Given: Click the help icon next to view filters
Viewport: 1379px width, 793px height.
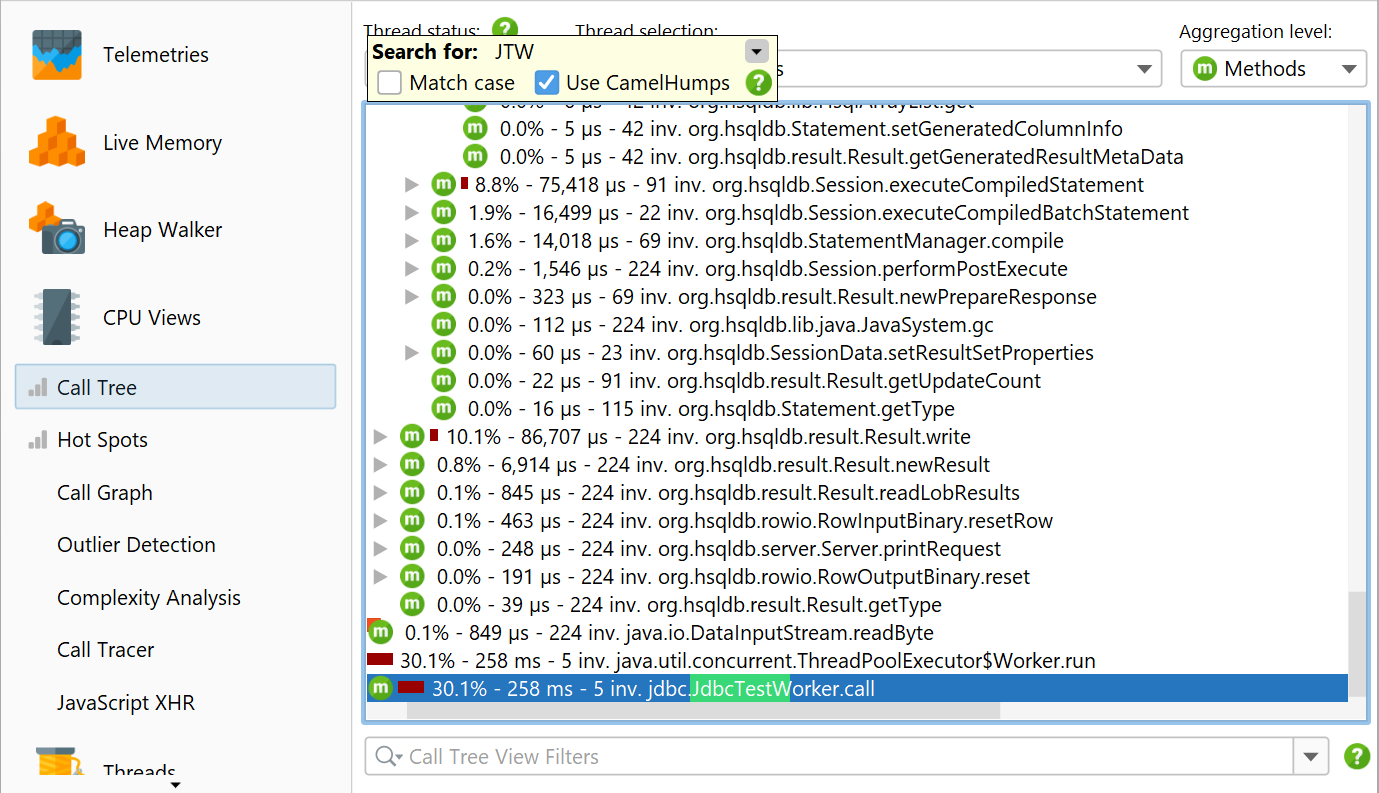Looking at the screenshot, I should click(1357, 756).
